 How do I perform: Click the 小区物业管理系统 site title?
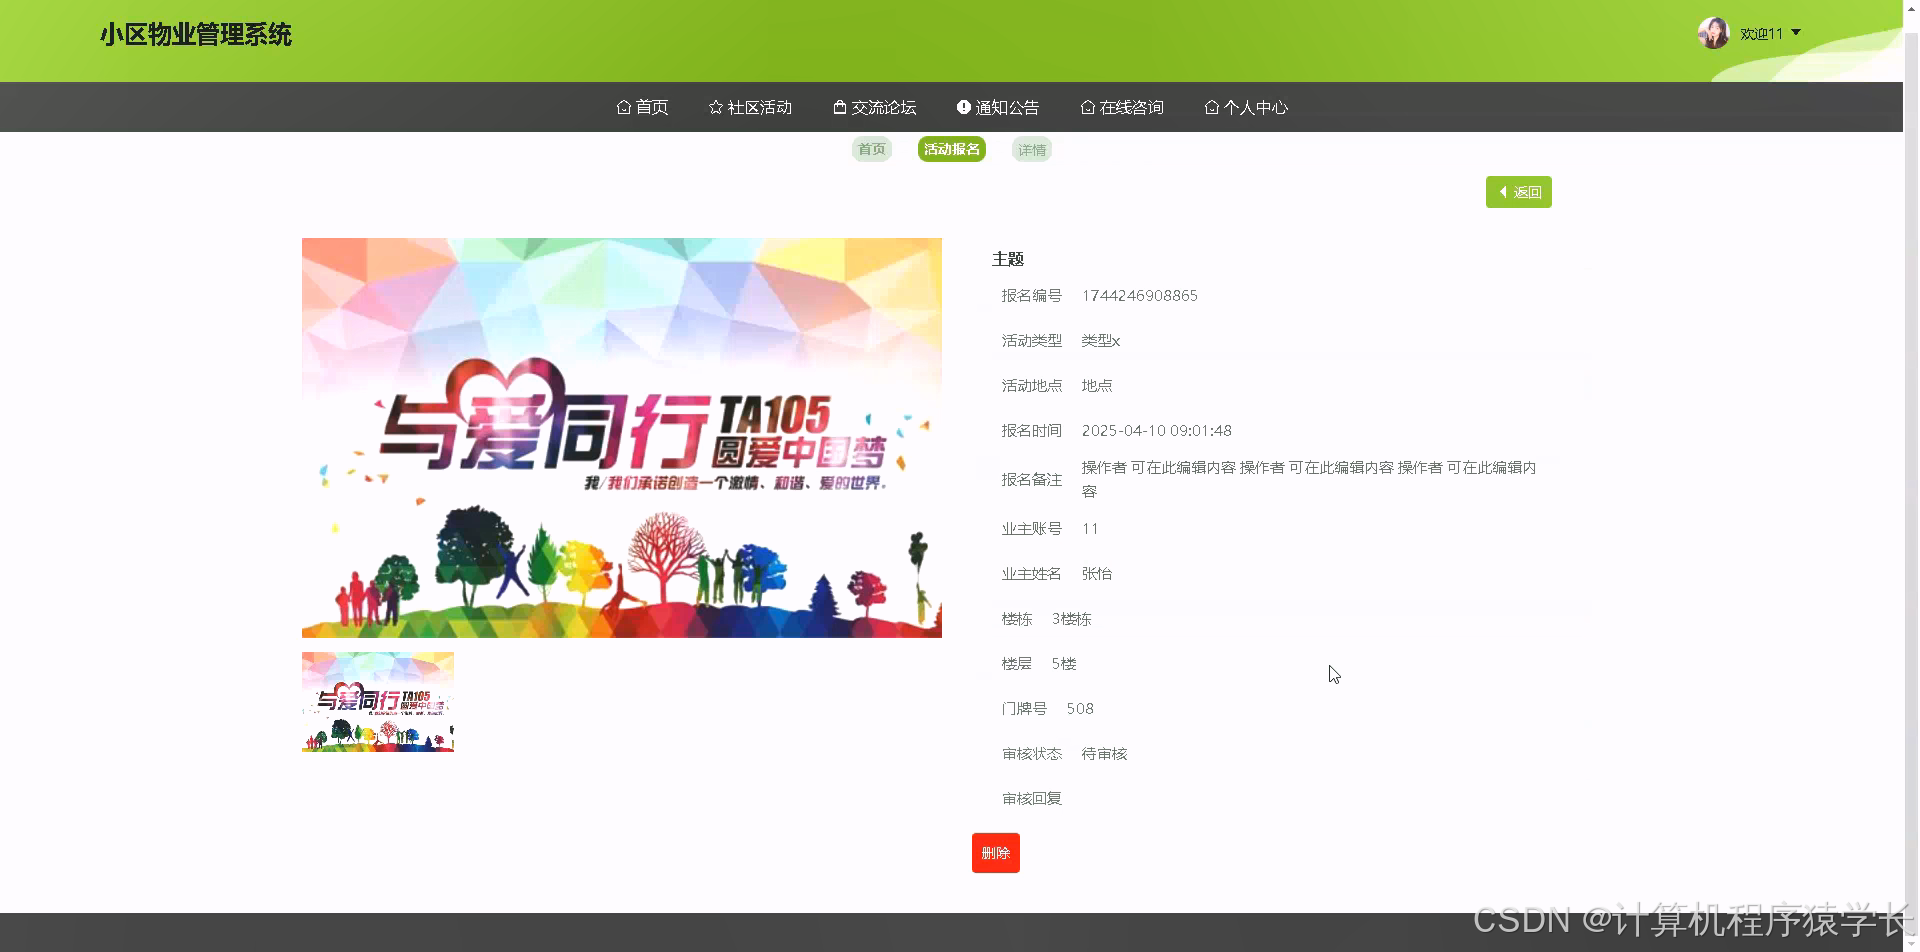[196, 35]
